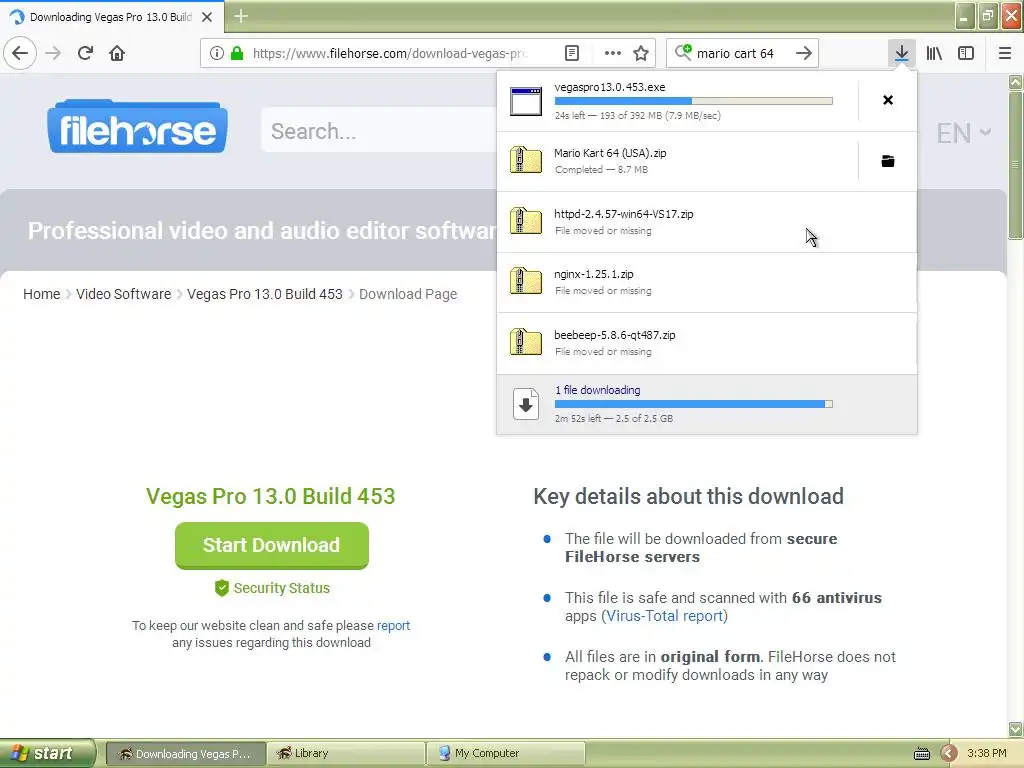1024x768 pixels.
Task: Click the download arrow summary icon
Action: click(526, 404)
